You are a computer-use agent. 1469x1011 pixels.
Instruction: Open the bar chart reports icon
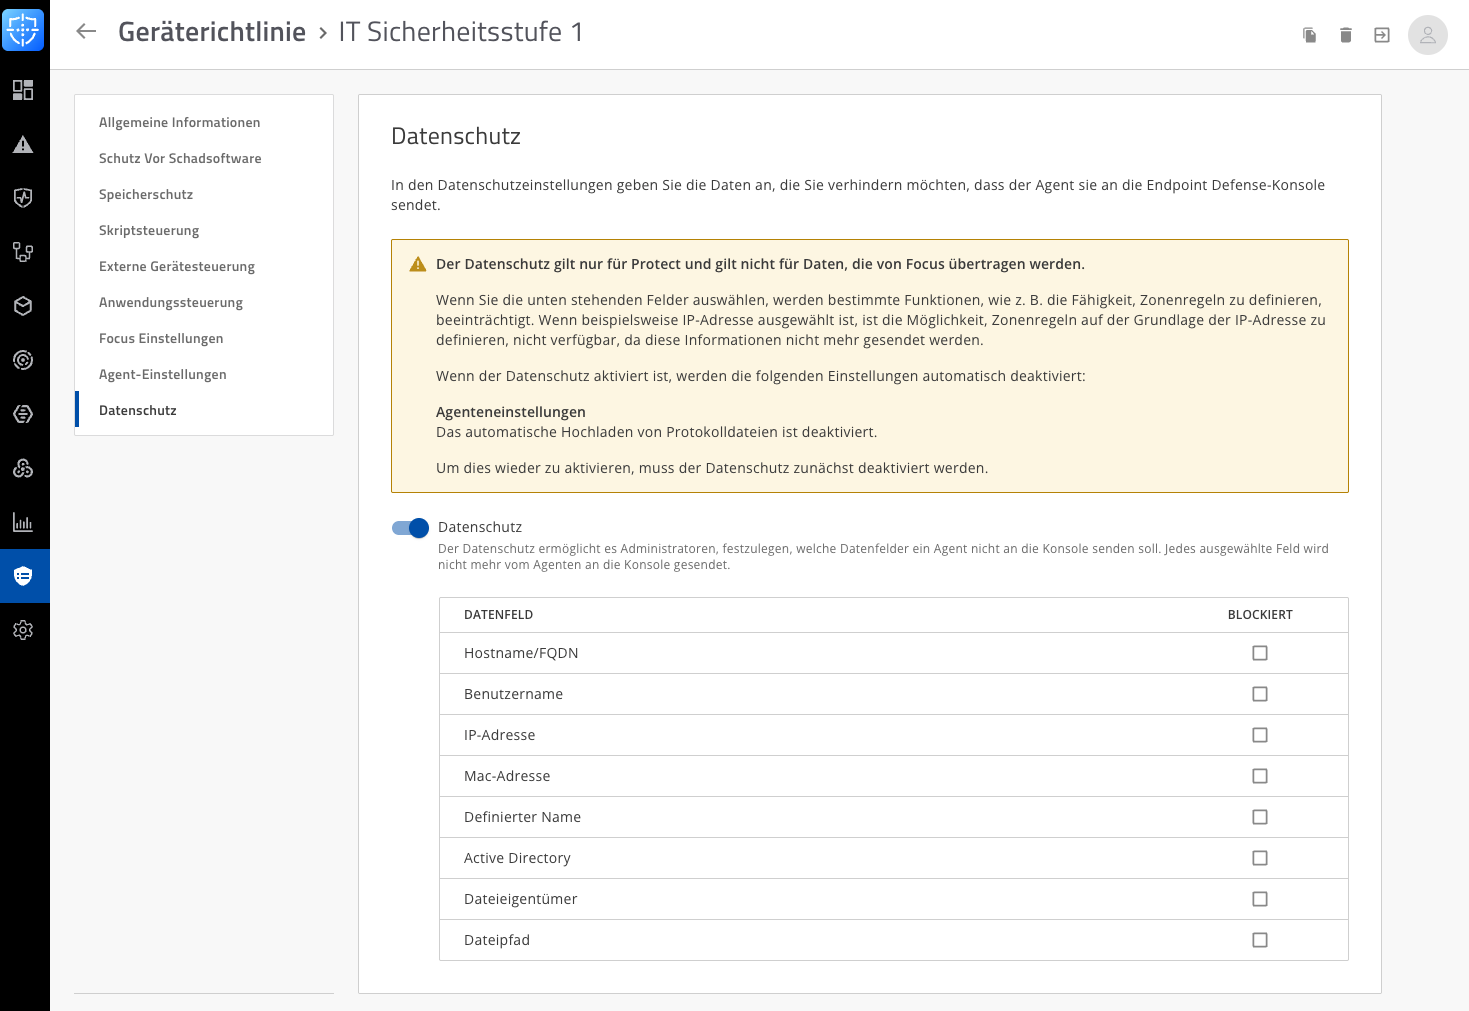23,522
